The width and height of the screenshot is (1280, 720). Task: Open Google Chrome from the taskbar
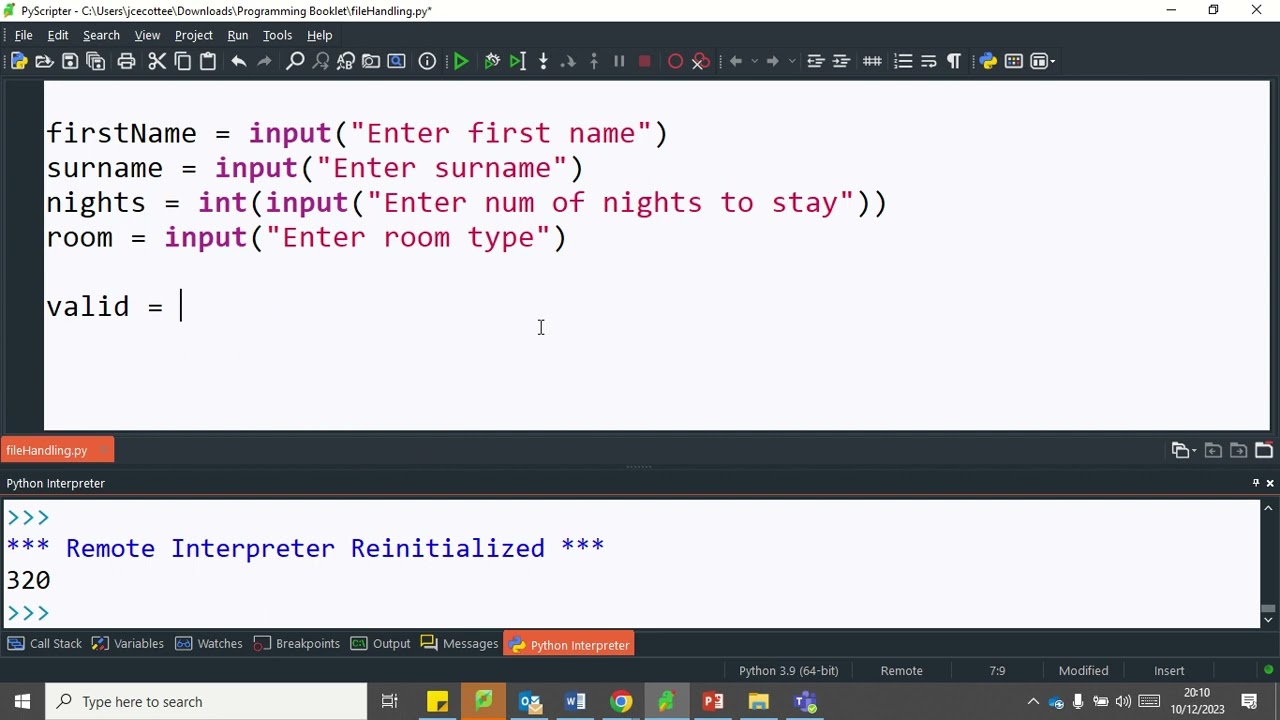click(x=621, y=702)
